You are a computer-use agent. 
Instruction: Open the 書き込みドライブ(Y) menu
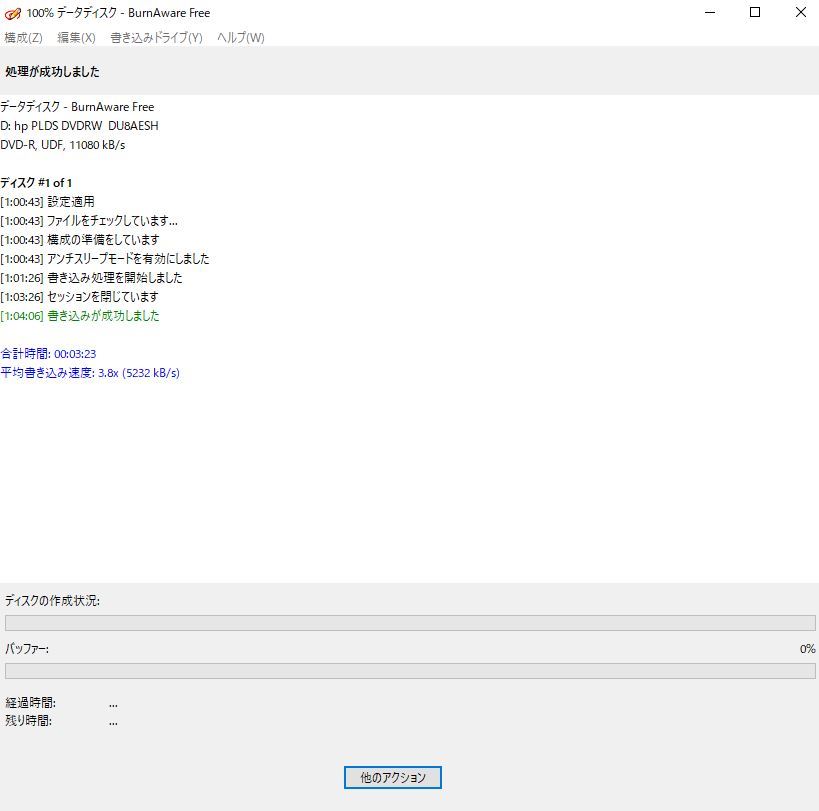[156, 38]
